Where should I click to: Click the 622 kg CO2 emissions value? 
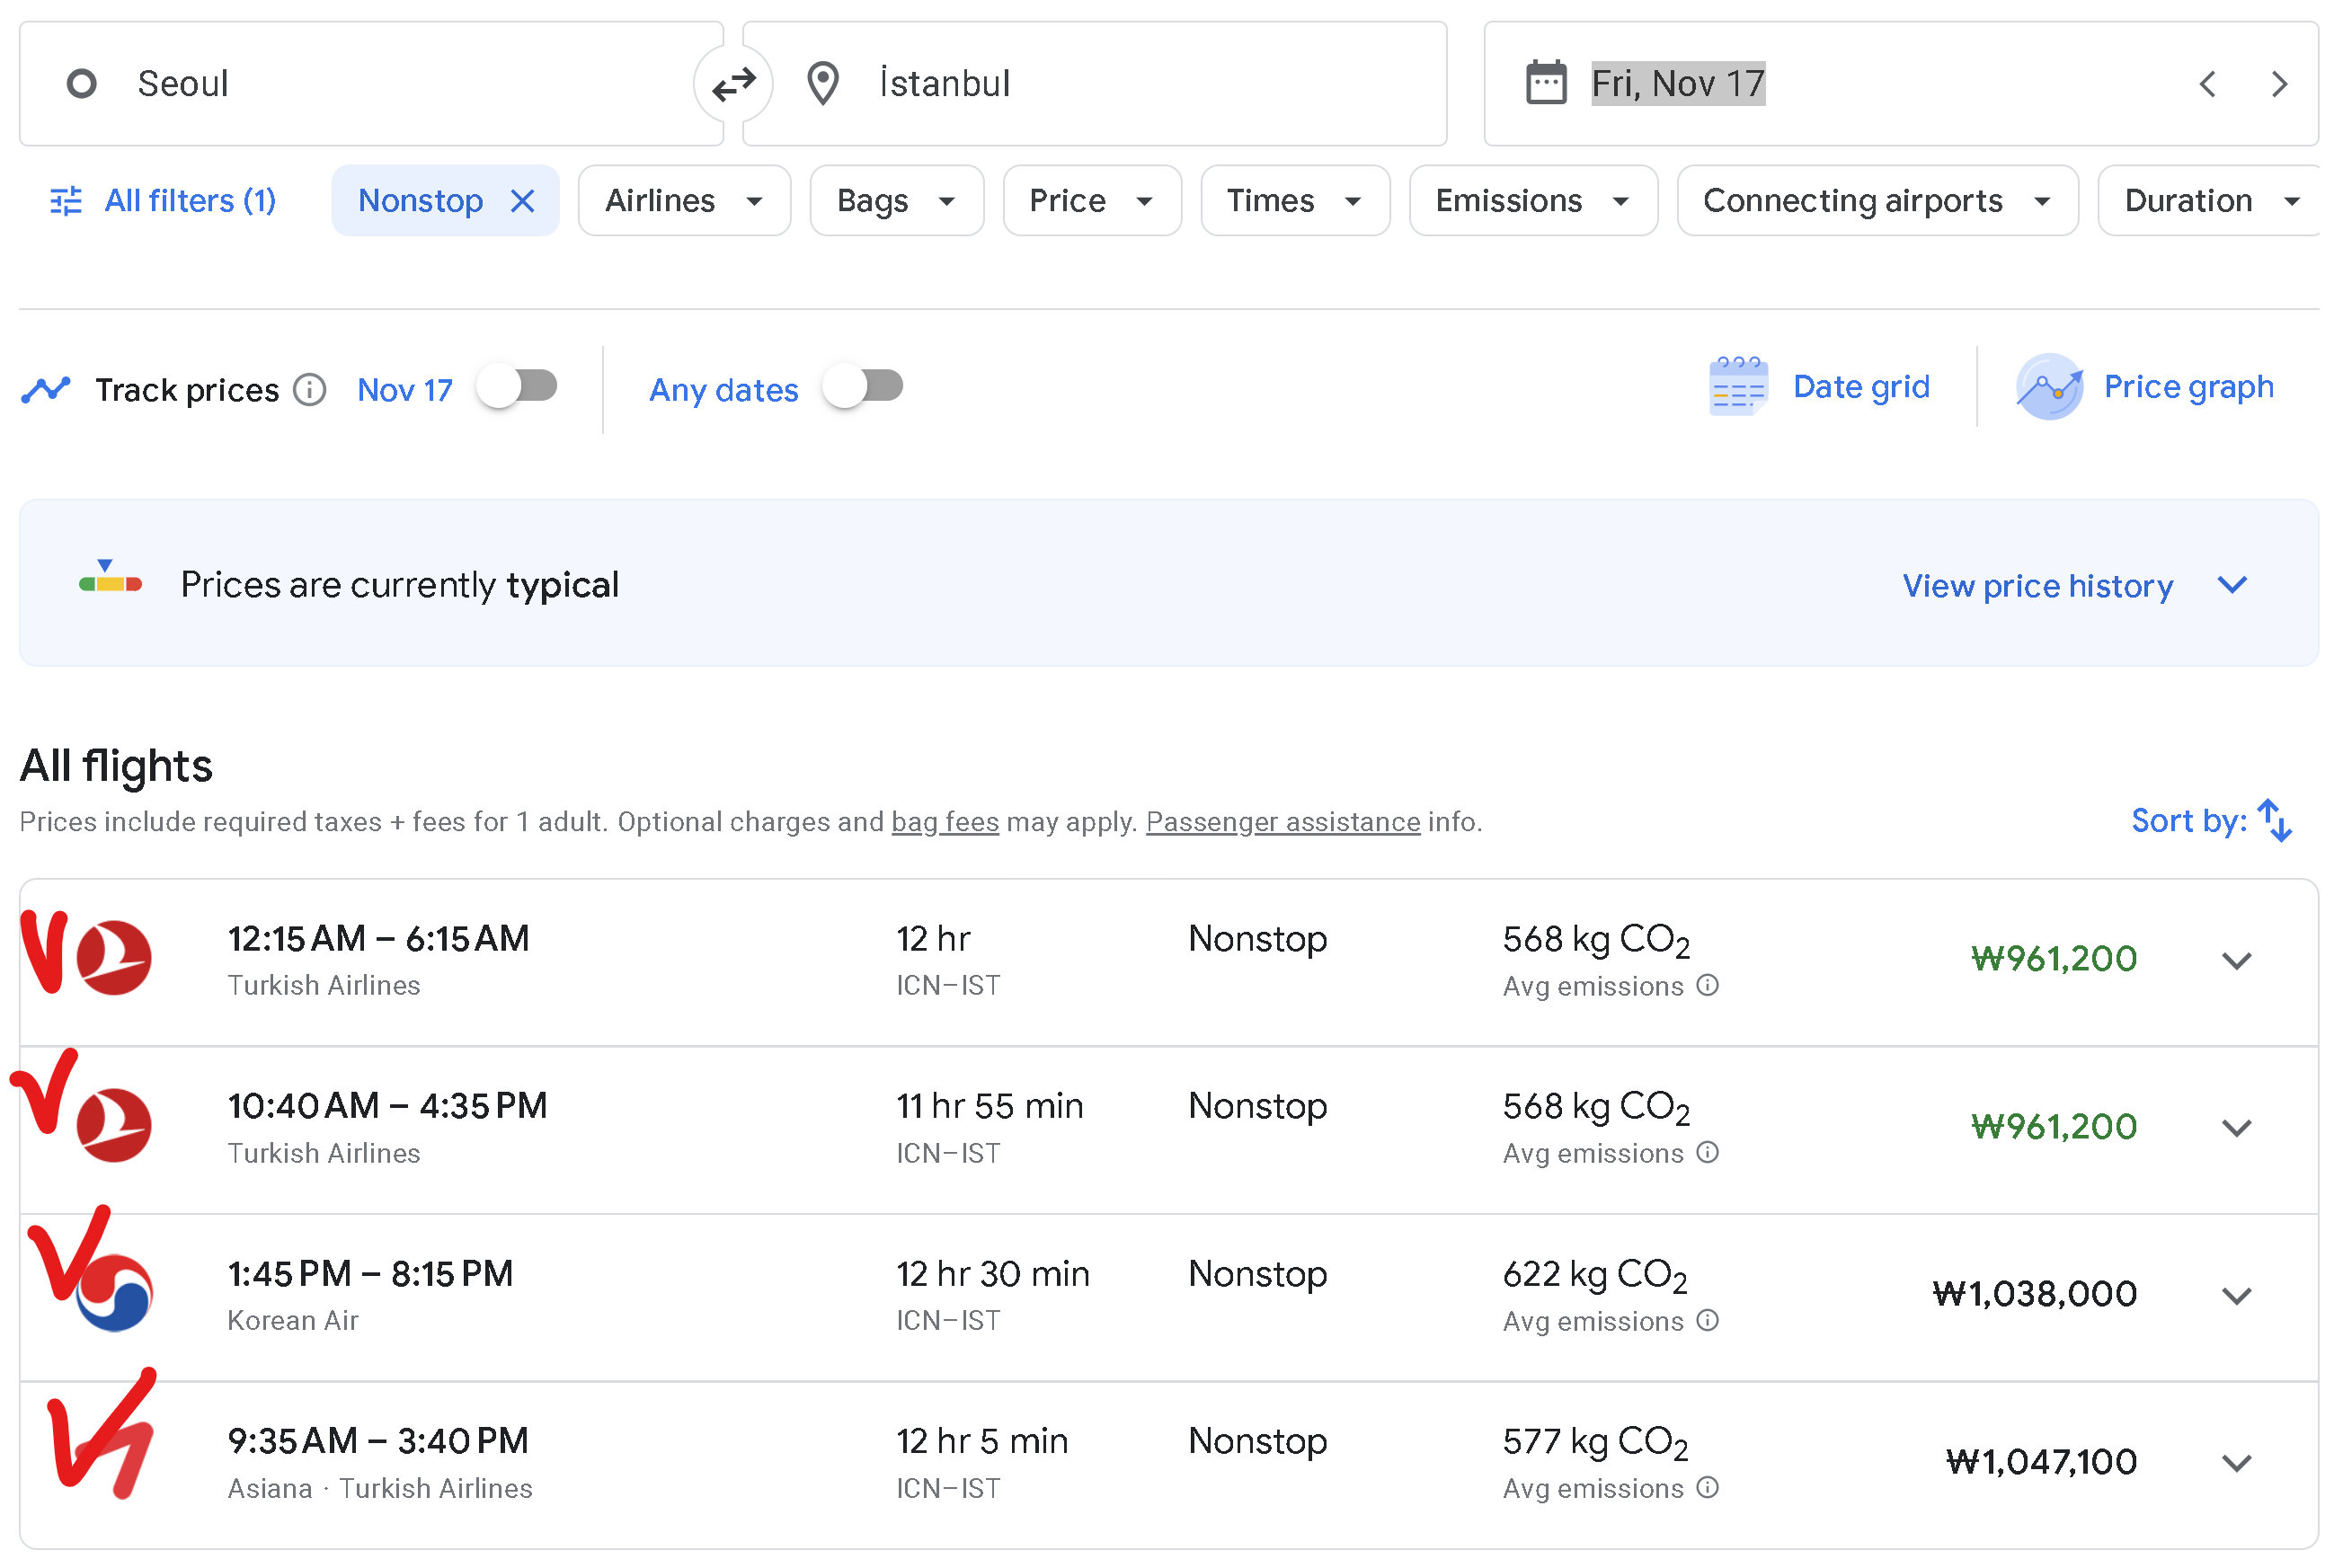pyautogui.click(x=1595, y=1276)
